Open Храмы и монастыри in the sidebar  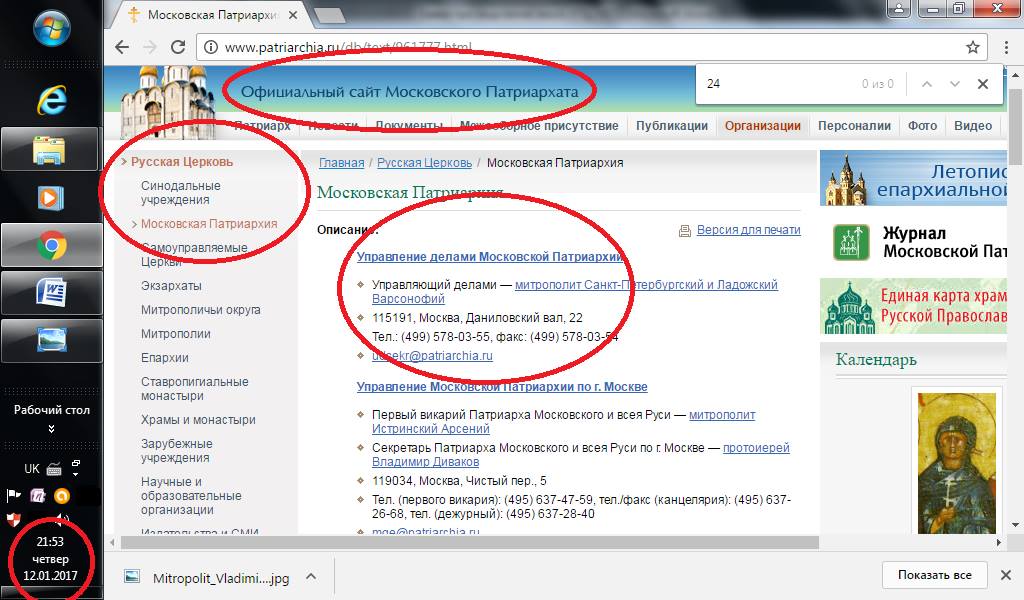click(198, 420)
